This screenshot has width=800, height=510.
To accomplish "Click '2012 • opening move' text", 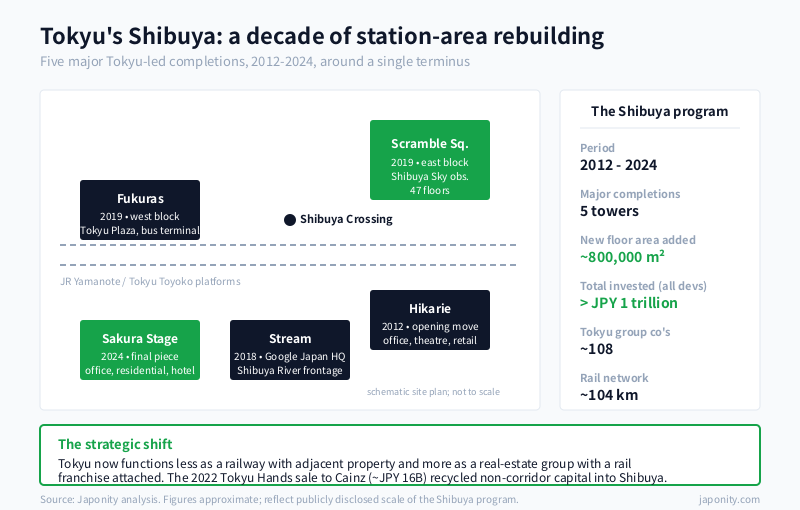I will [x=430, y=326].
